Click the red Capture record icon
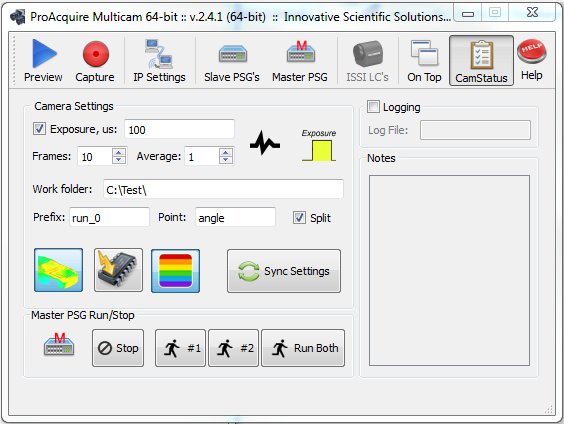This screenshot has height=424, width=564. pyautogui.click(x=95, y=60)
